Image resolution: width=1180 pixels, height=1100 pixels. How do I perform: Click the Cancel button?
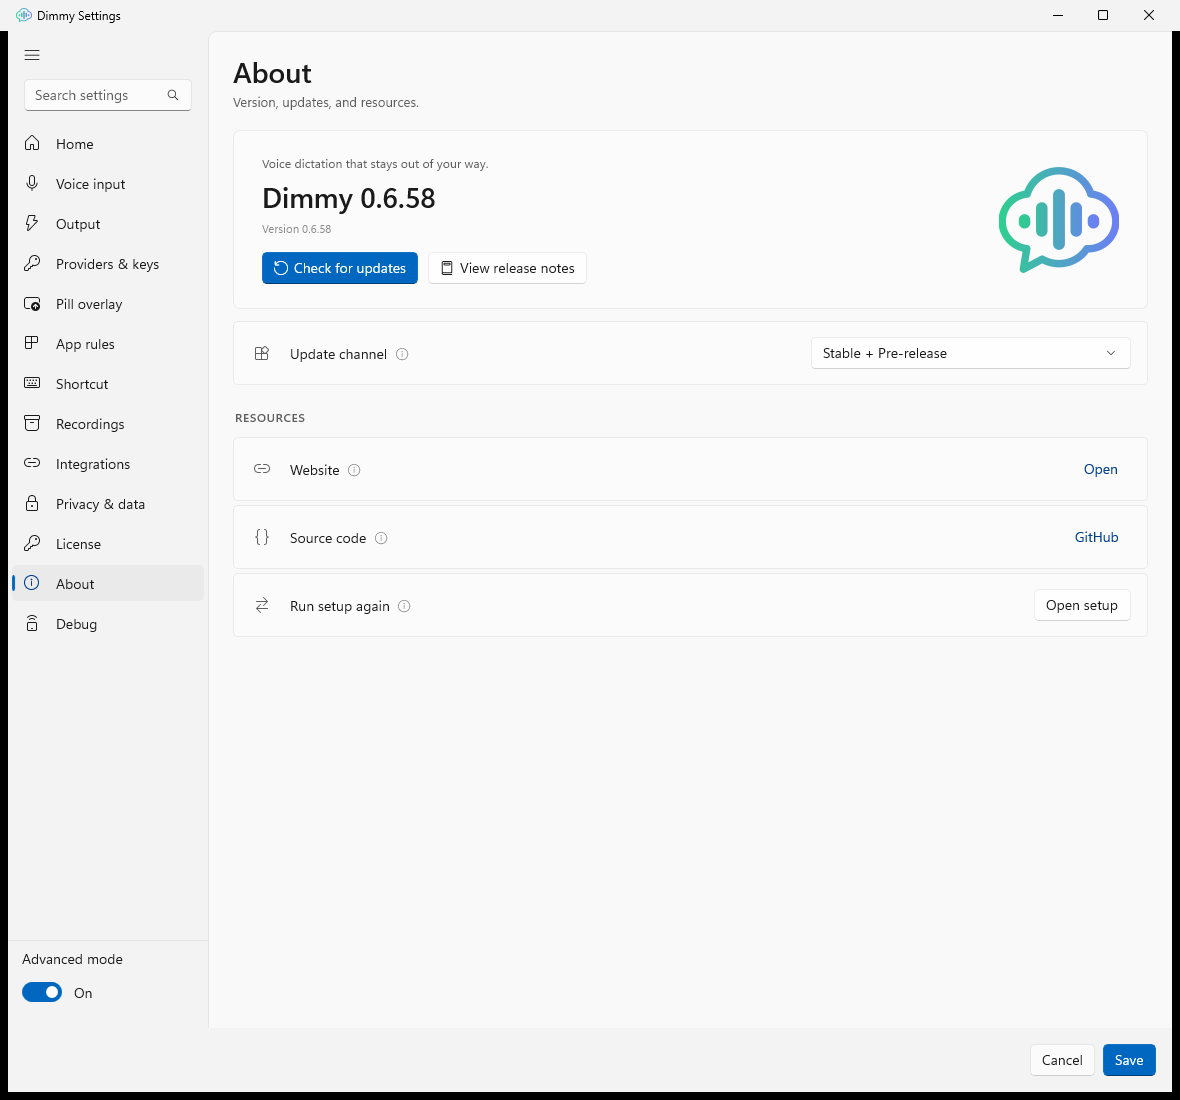coord(1062,1060)
